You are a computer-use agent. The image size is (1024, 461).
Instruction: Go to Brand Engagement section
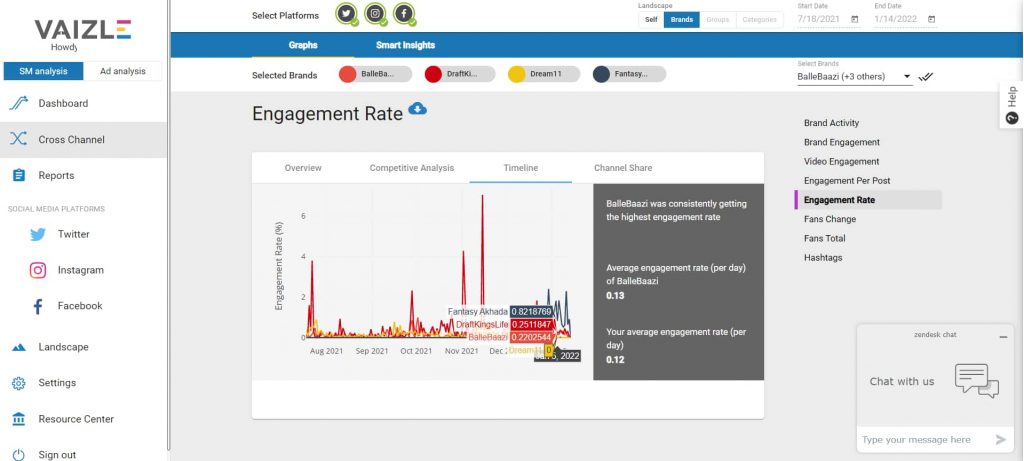[x=842, y=142]
